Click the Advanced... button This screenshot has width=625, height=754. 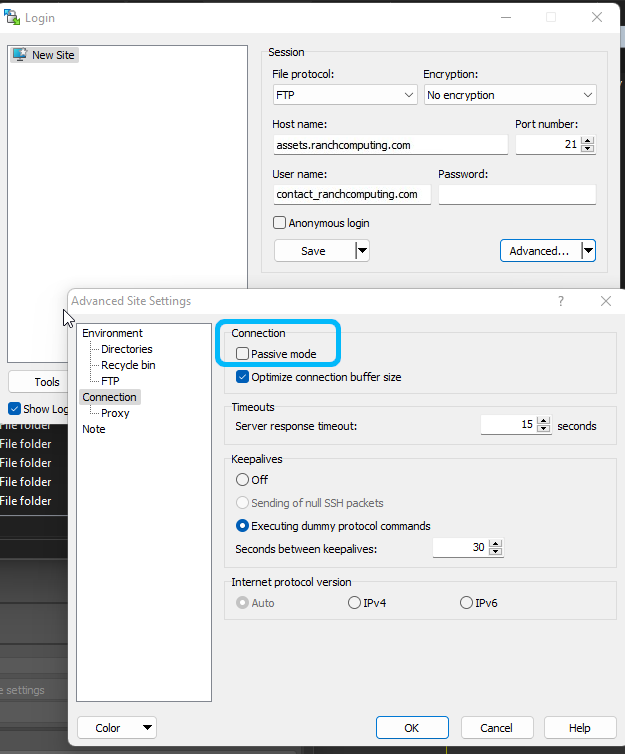coord(540,251)
